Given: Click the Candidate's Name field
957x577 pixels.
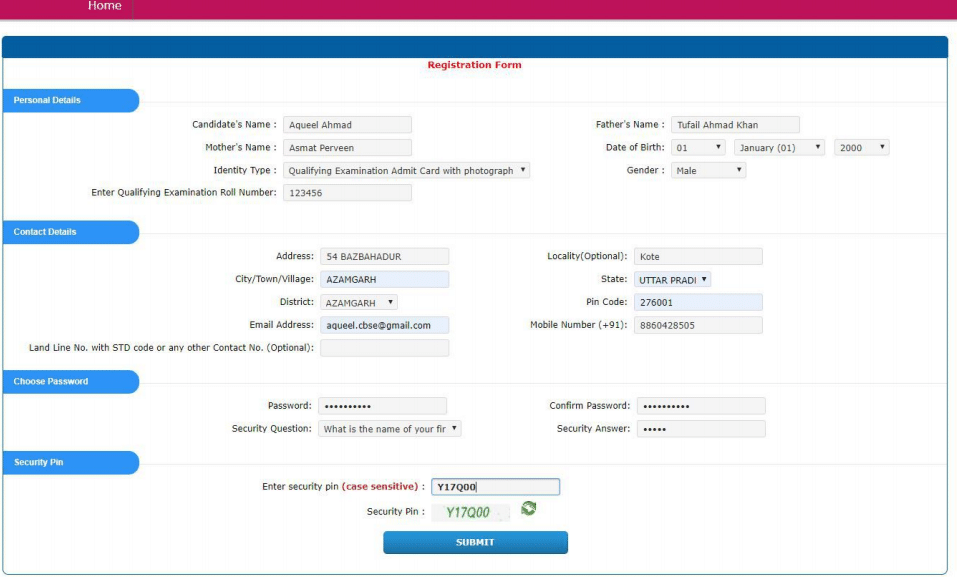Looking at the screenshot, I should tap(347, 125).
